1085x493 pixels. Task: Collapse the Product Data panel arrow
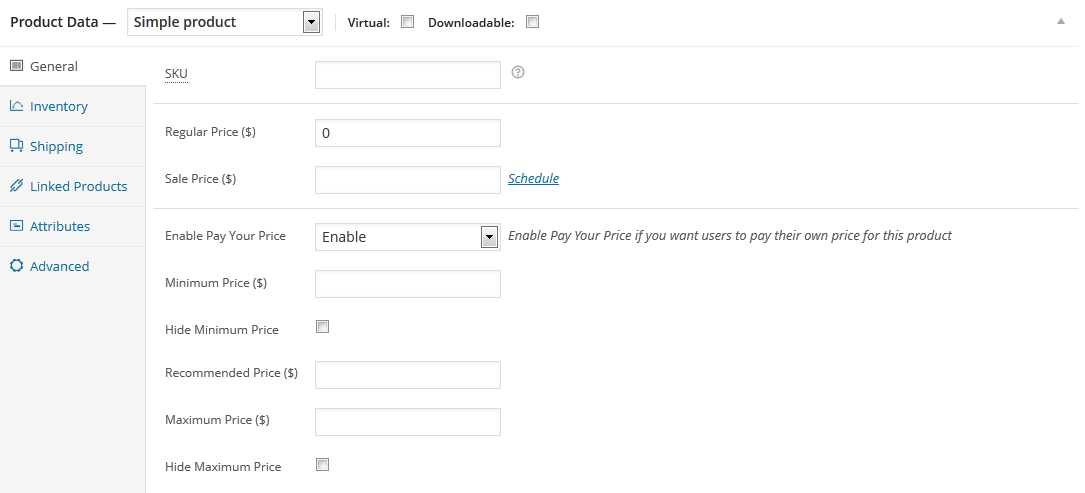pyautogui.click(x=1060, y=21)
